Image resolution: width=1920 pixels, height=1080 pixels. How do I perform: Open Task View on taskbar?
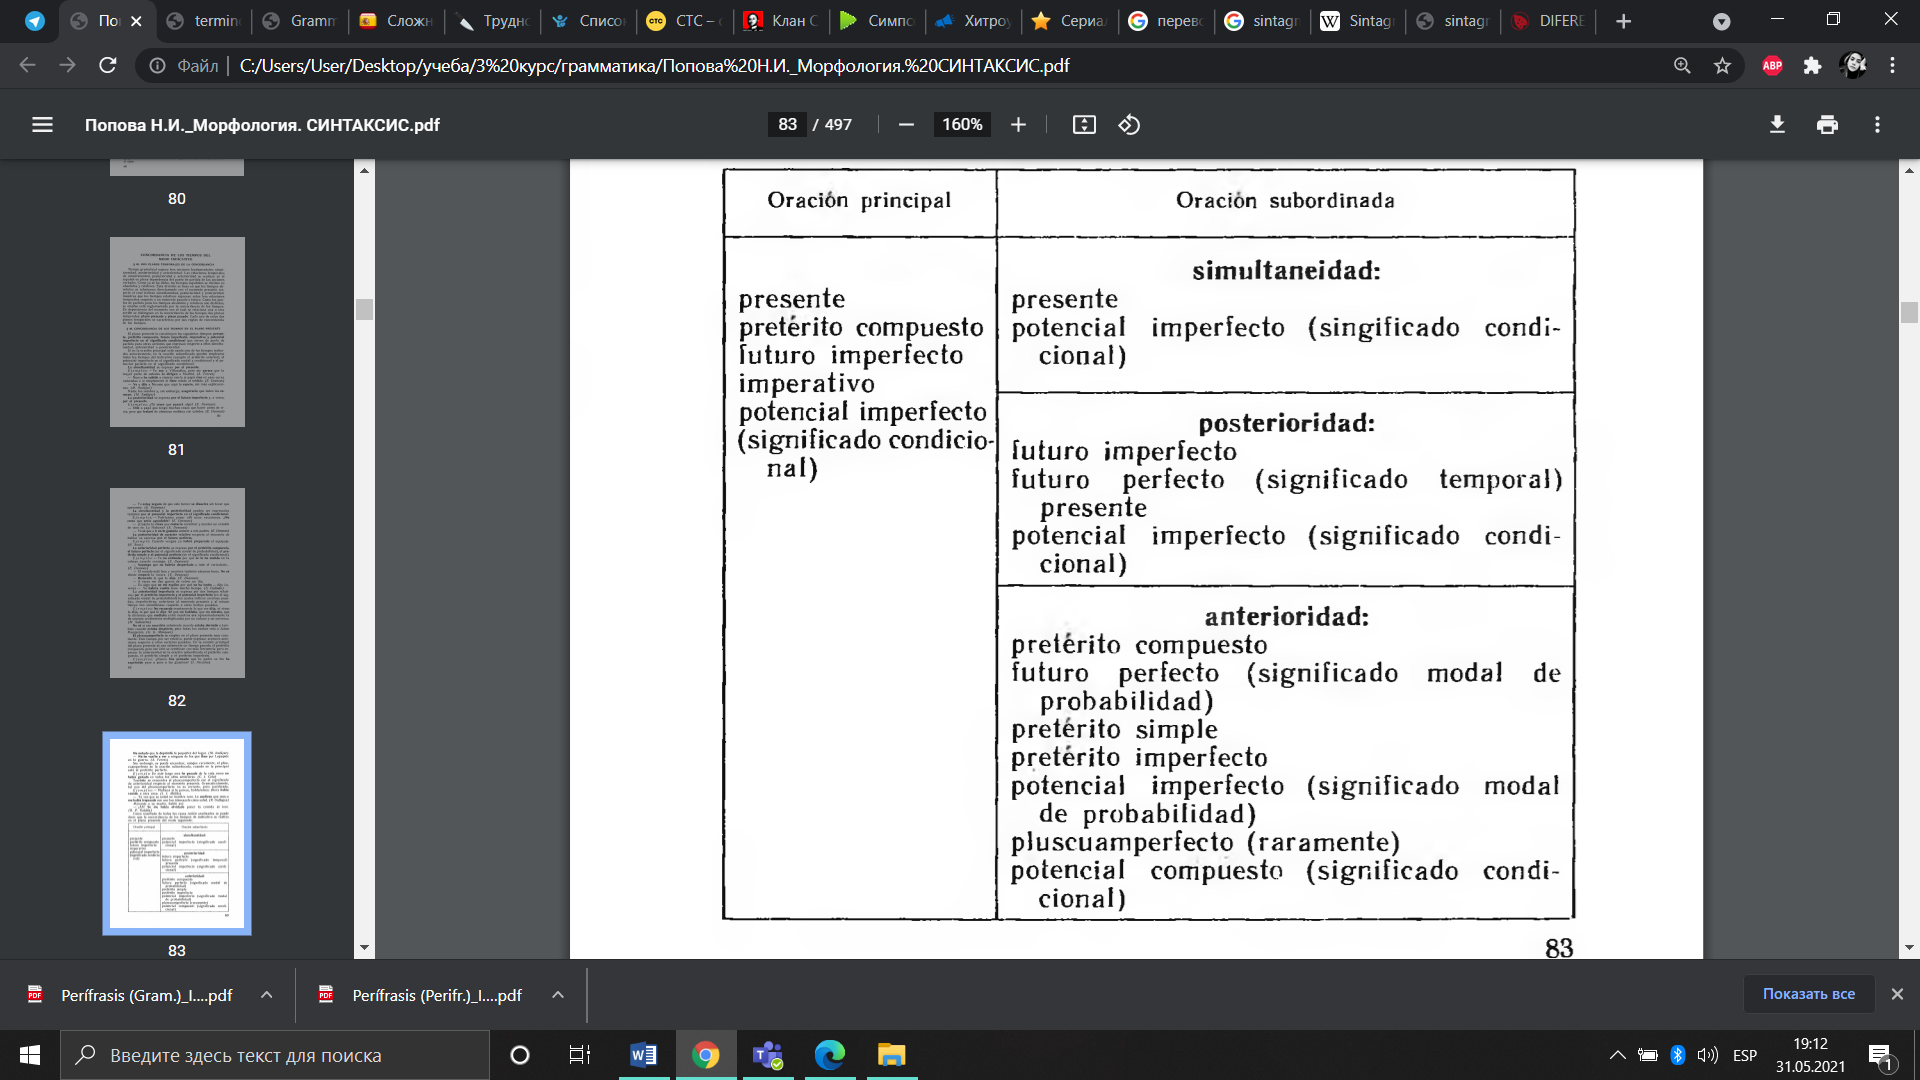click(580, 1055)
